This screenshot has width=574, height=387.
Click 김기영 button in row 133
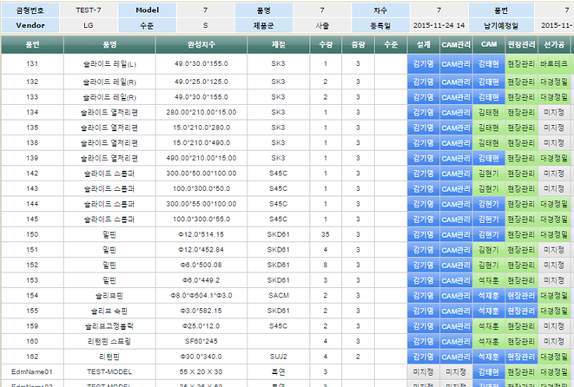click(x=423, y=97)
